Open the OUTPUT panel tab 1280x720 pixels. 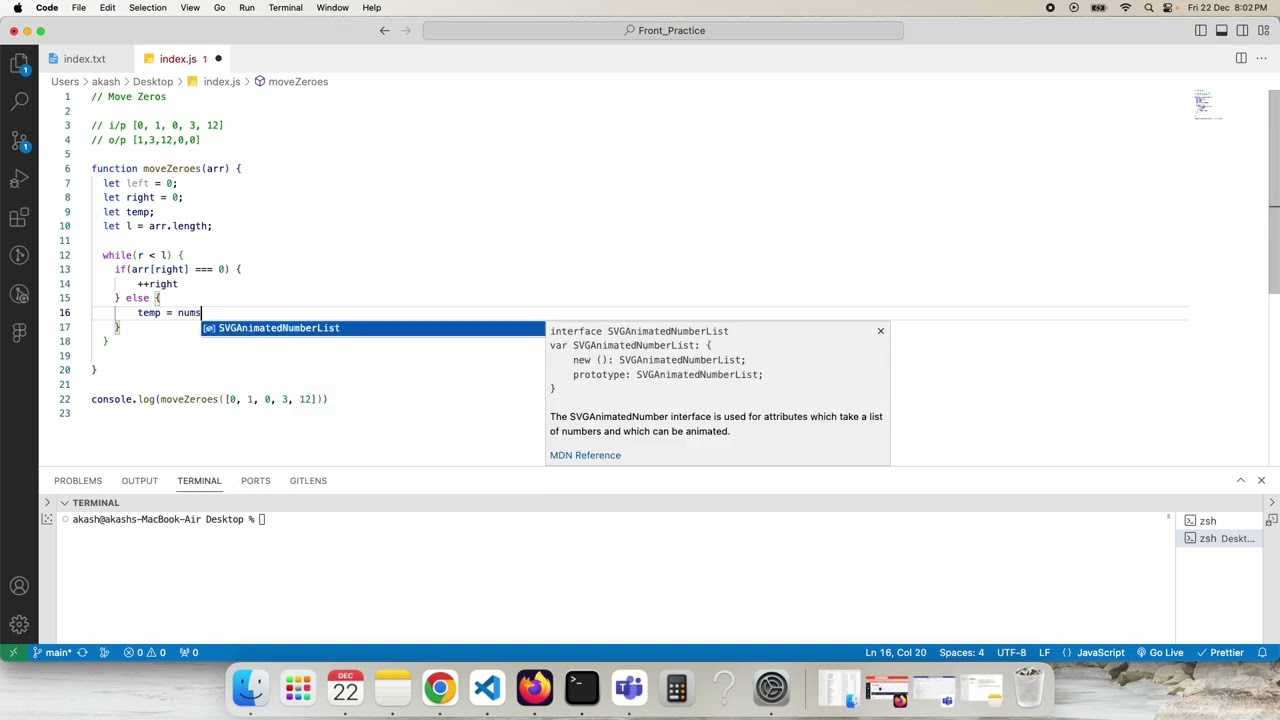(139, 481)
